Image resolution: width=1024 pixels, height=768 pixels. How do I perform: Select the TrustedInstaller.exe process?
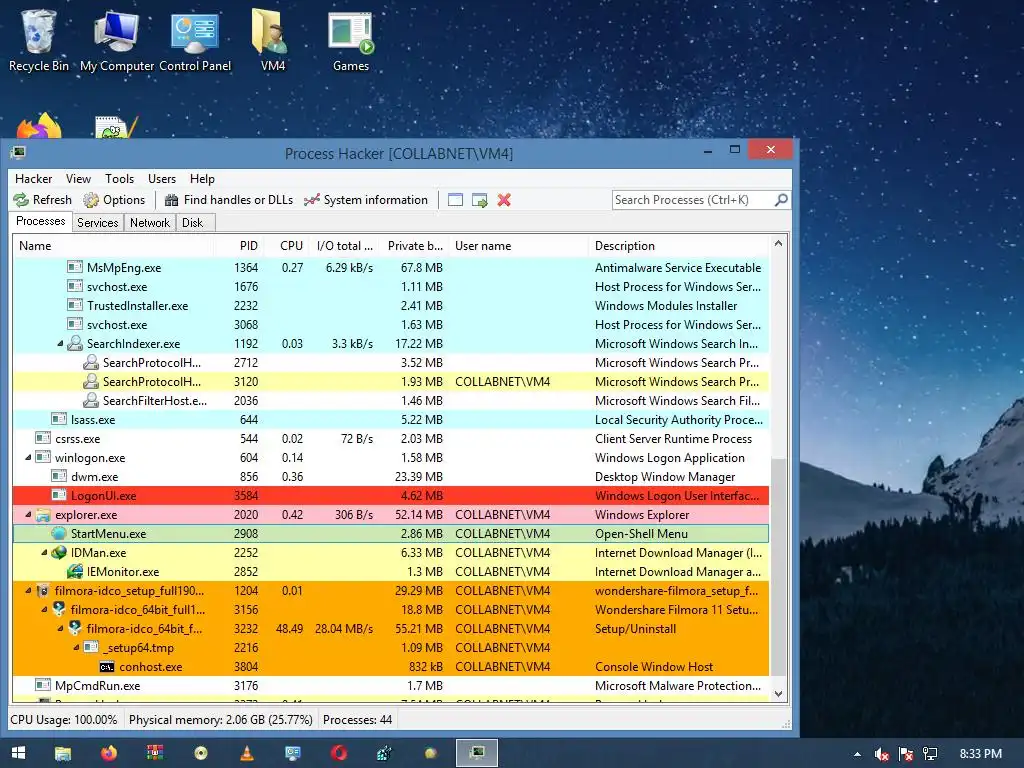pyautogui.click(x=391, y=306)
